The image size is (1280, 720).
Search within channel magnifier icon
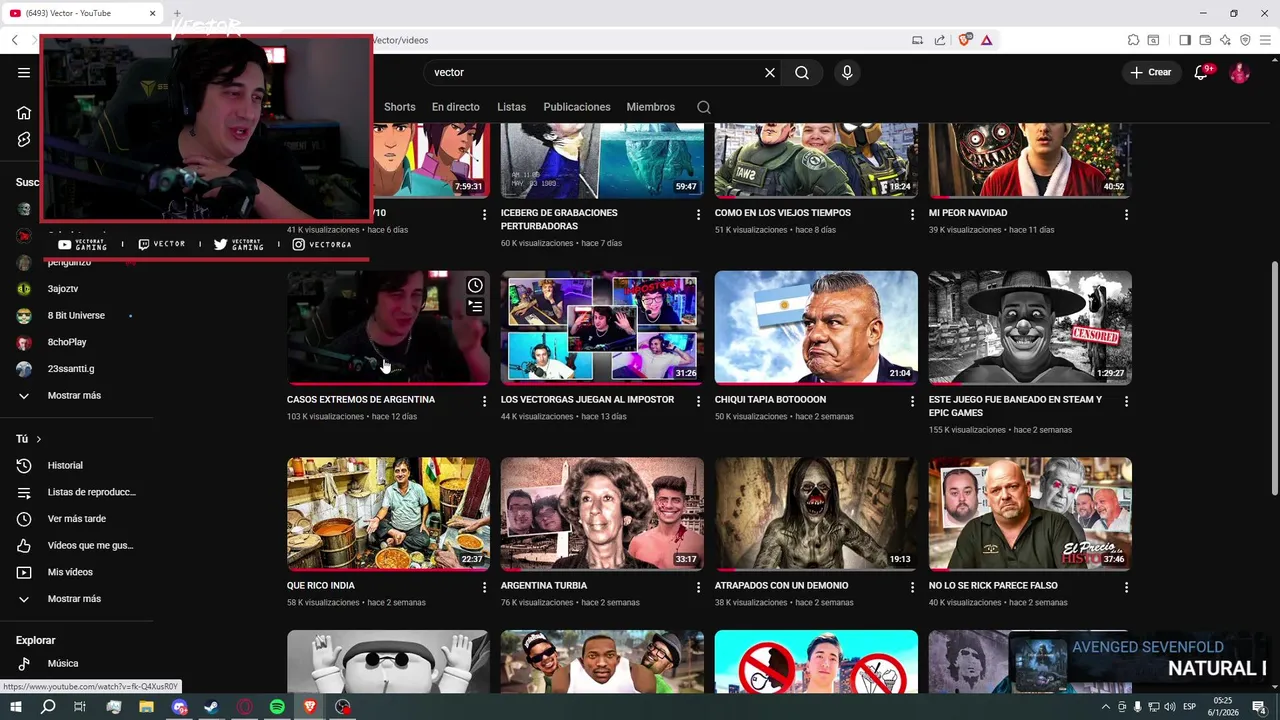tap(704, 107)
